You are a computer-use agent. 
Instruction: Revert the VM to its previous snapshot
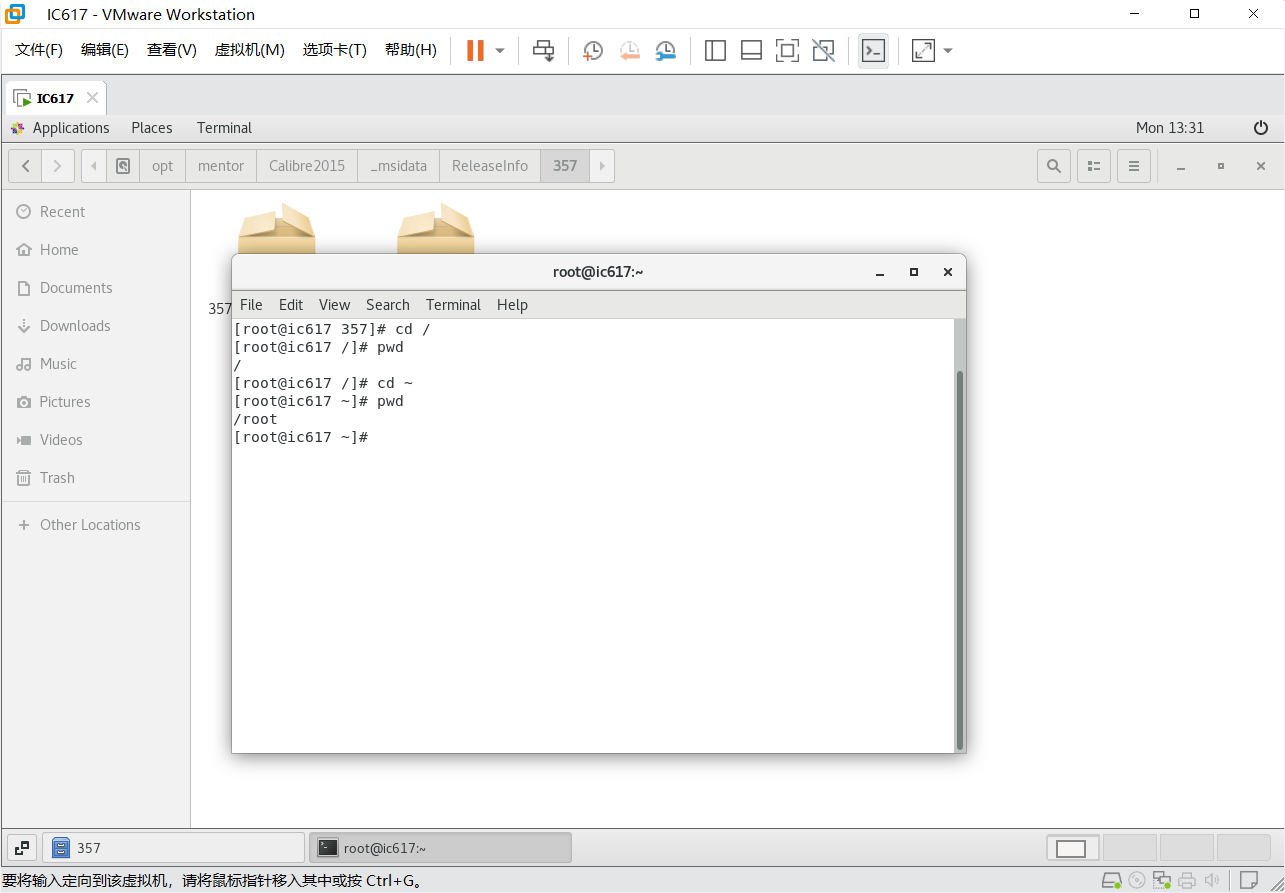point(629,50)
